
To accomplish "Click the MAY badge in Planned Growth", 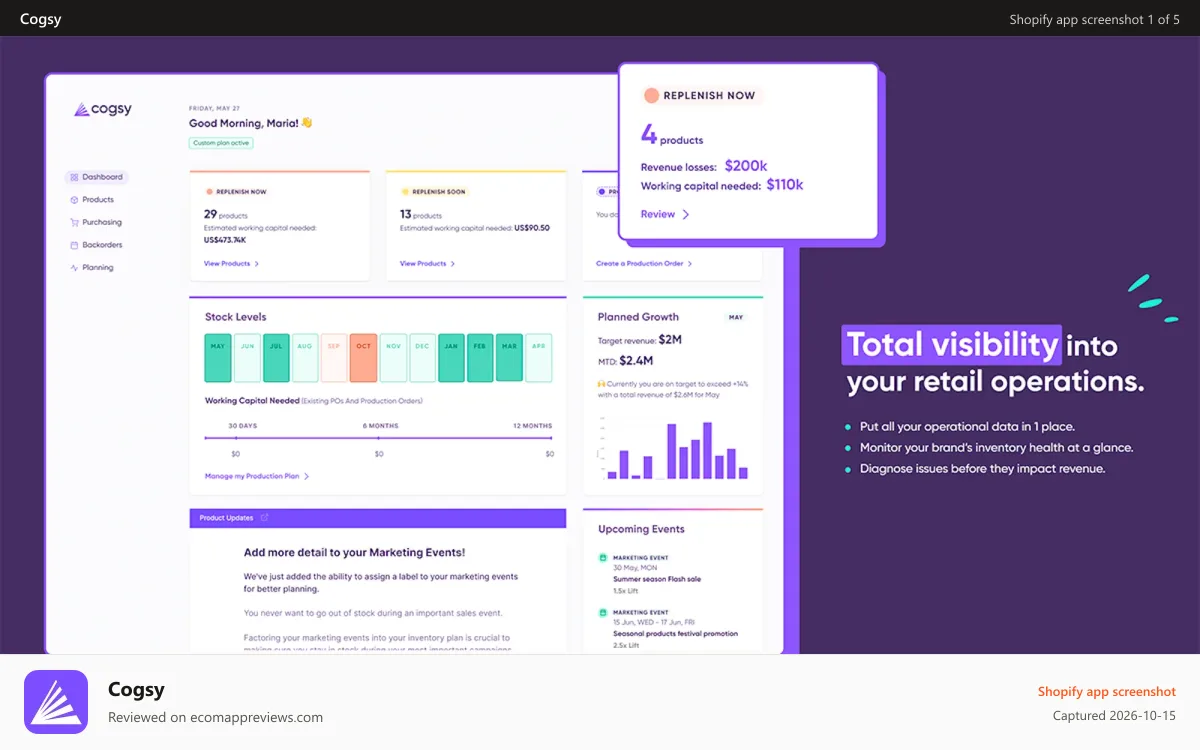I will 736,317.
